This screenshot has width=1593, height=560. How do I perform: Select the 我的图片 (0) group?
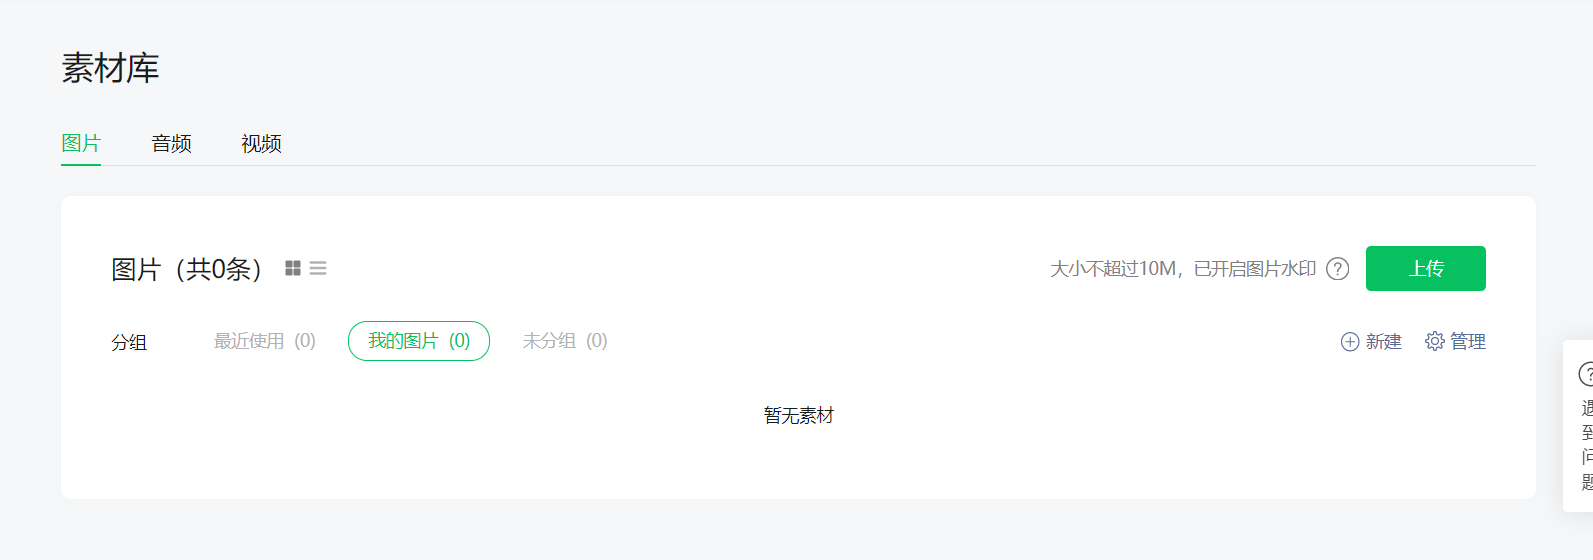[419, 341]
